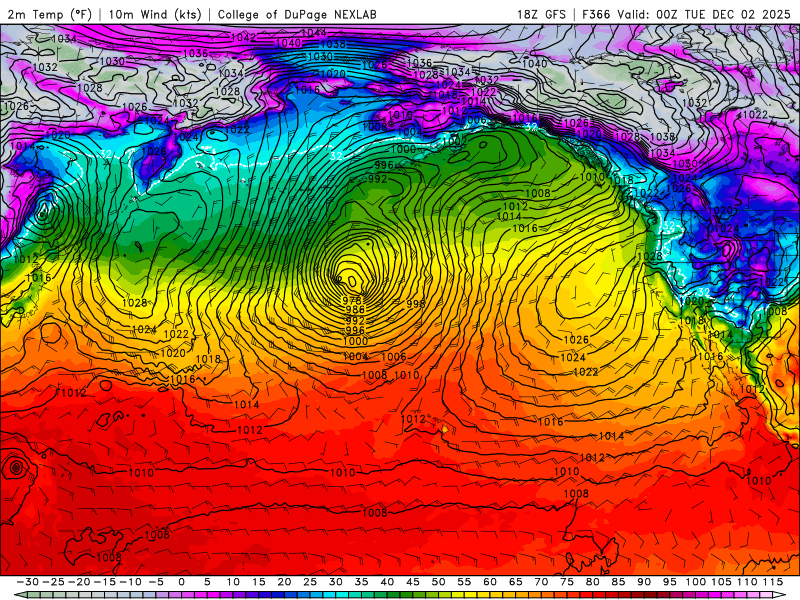
Task: Click the 25 value on temperature legend
Action: [310, 582]
